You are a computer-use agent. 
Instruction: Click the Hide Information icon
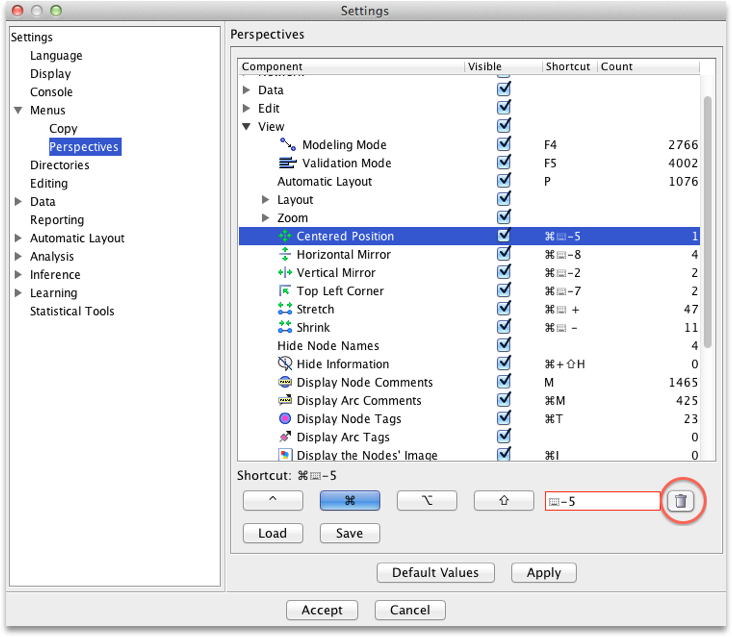(x=285, y=364)
